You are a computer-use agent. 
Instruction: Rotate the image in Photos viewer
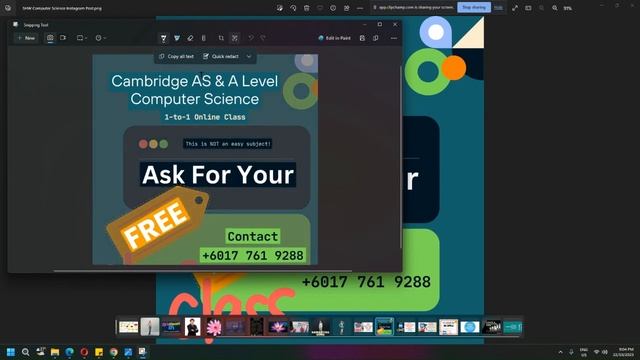[x=293, y=8]
